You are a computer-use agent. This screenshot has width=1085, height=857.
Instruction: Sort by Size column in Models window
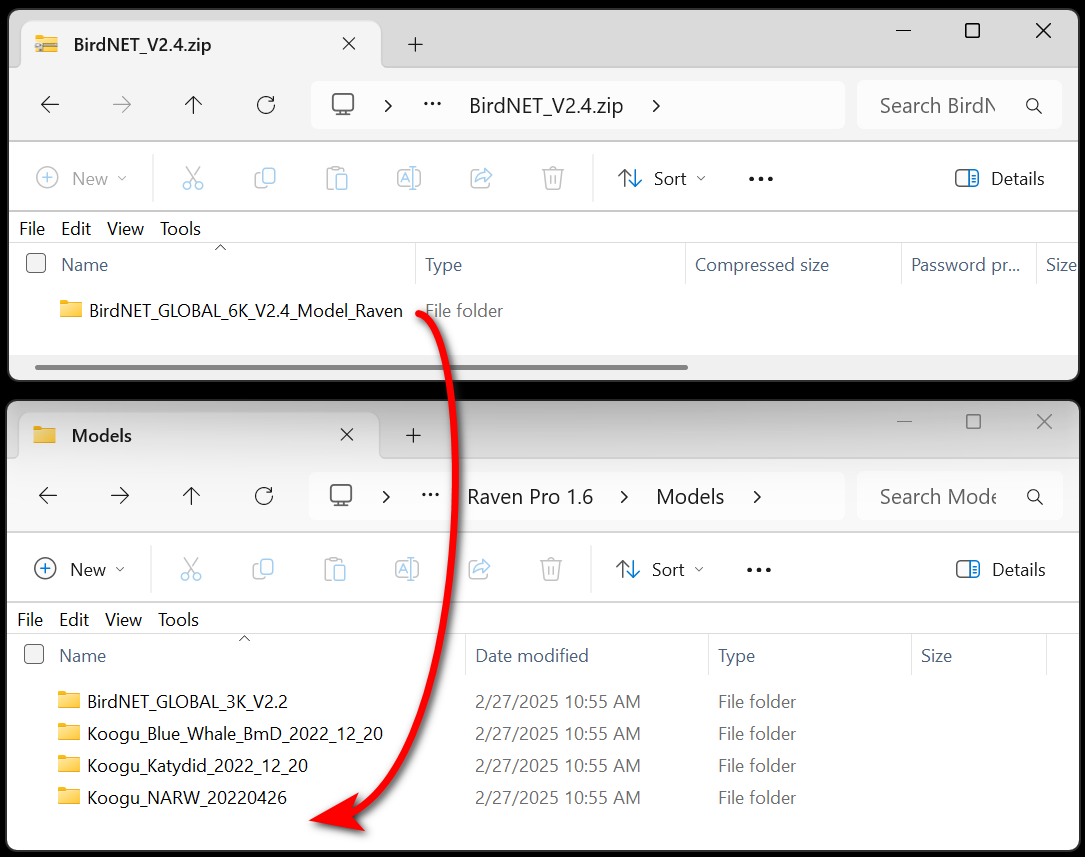pos(936,655)
